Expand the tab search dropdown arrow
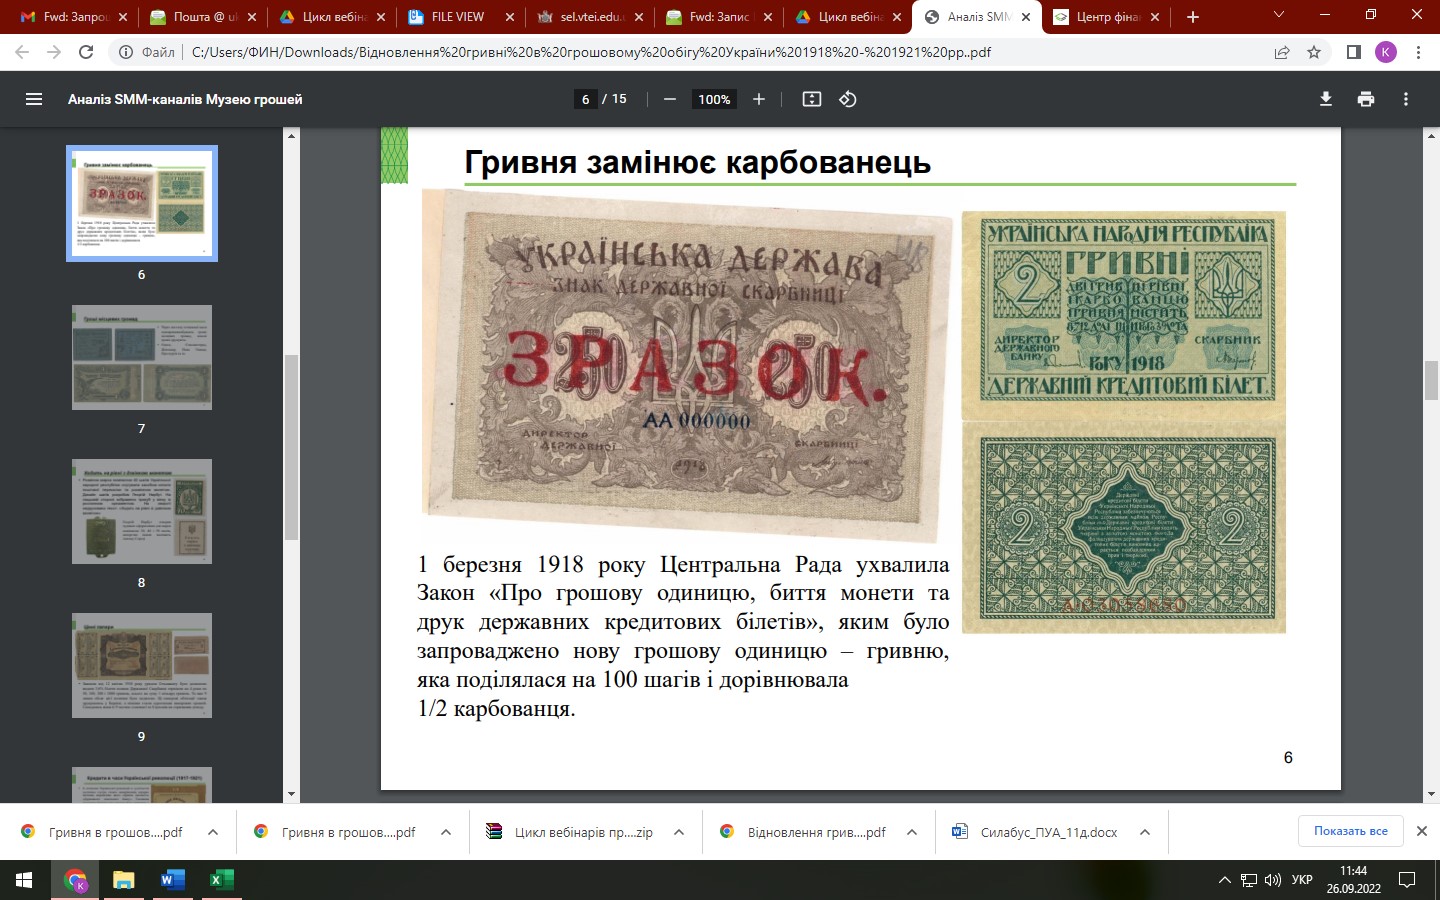The image size is (1440, 900). 1279,16
